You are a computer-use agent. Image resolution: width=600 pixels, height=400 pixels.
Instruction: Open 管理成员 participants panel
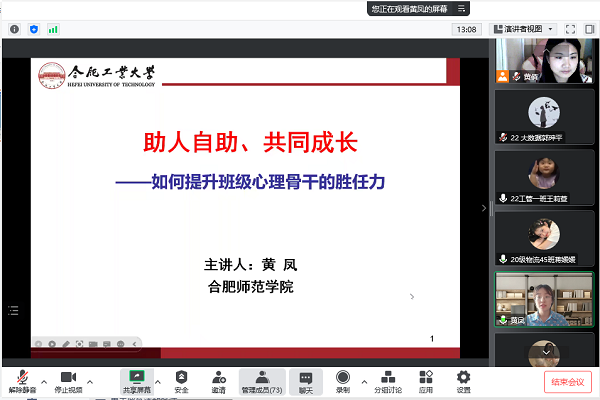pos(262,378)
